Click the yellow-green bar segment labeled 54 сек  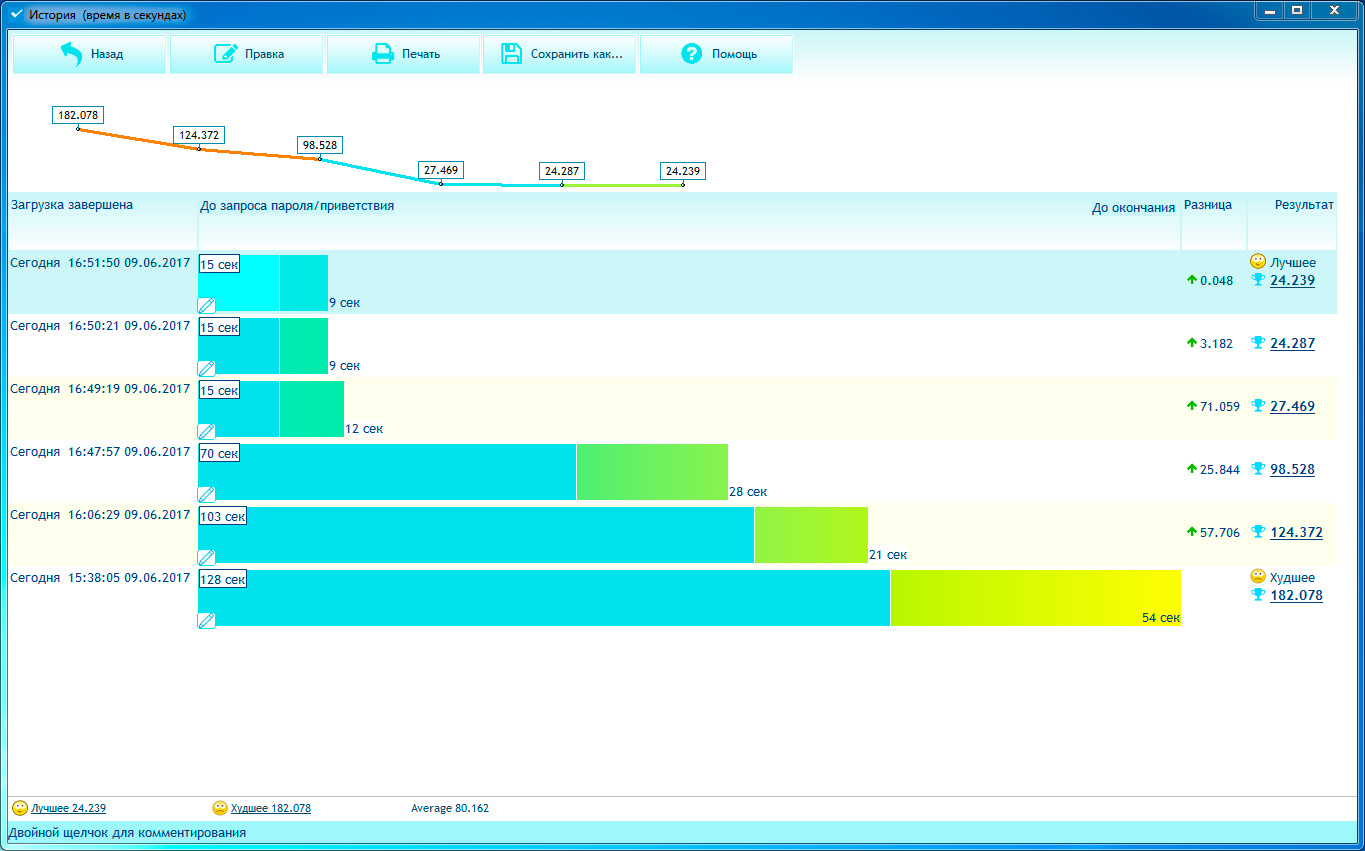[x=1036, y=598]
